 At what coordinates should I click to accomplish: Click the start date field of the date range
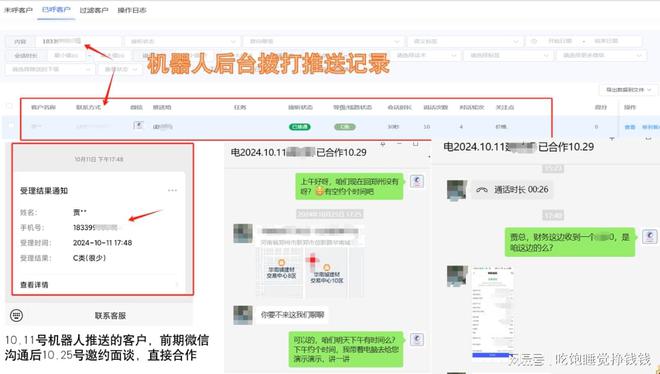pos(560,41)
